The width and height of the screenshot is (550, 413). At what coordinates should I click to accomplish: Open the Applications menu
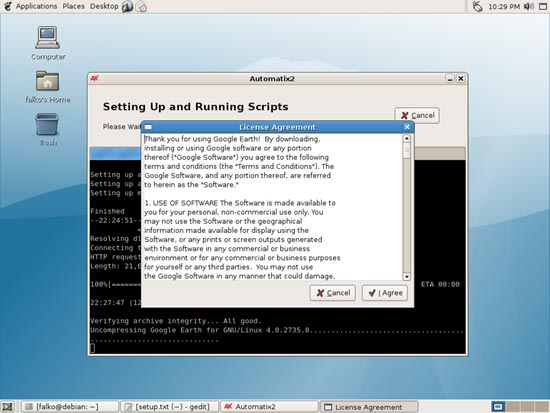tap(36, 6)
